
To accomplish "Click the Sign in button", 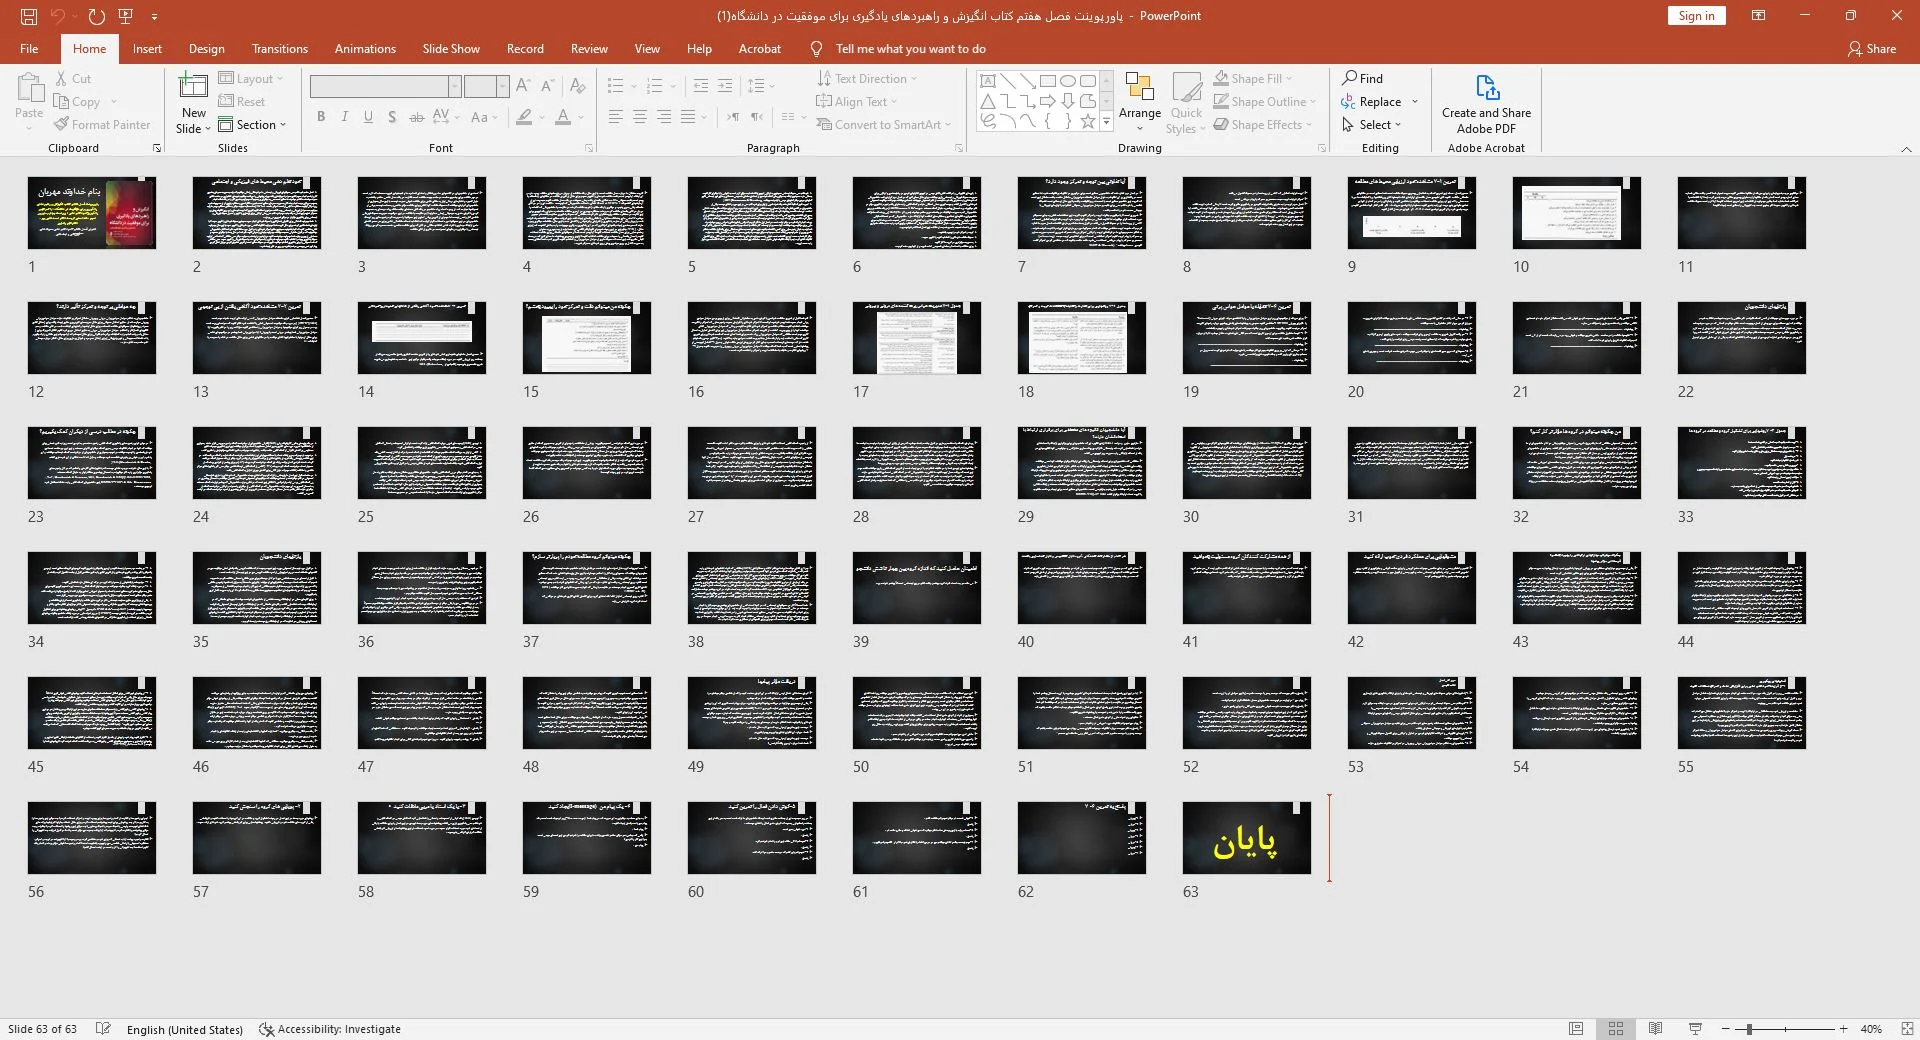I will (1696, 16).
